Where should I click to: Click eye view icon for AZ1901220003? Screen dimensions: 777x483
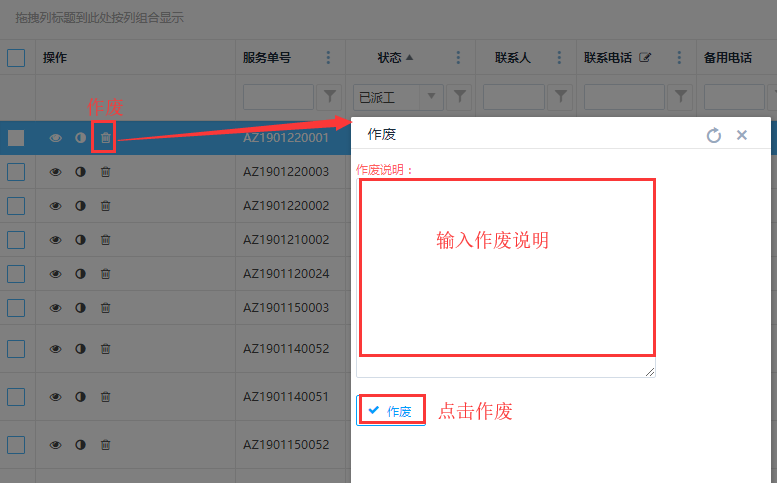56,172
